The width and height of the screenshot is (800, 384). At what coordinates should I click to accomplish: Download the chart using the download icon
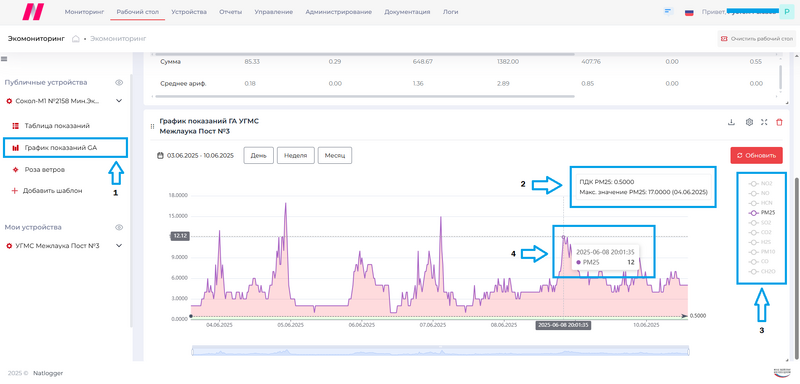(x=731, y=122)
